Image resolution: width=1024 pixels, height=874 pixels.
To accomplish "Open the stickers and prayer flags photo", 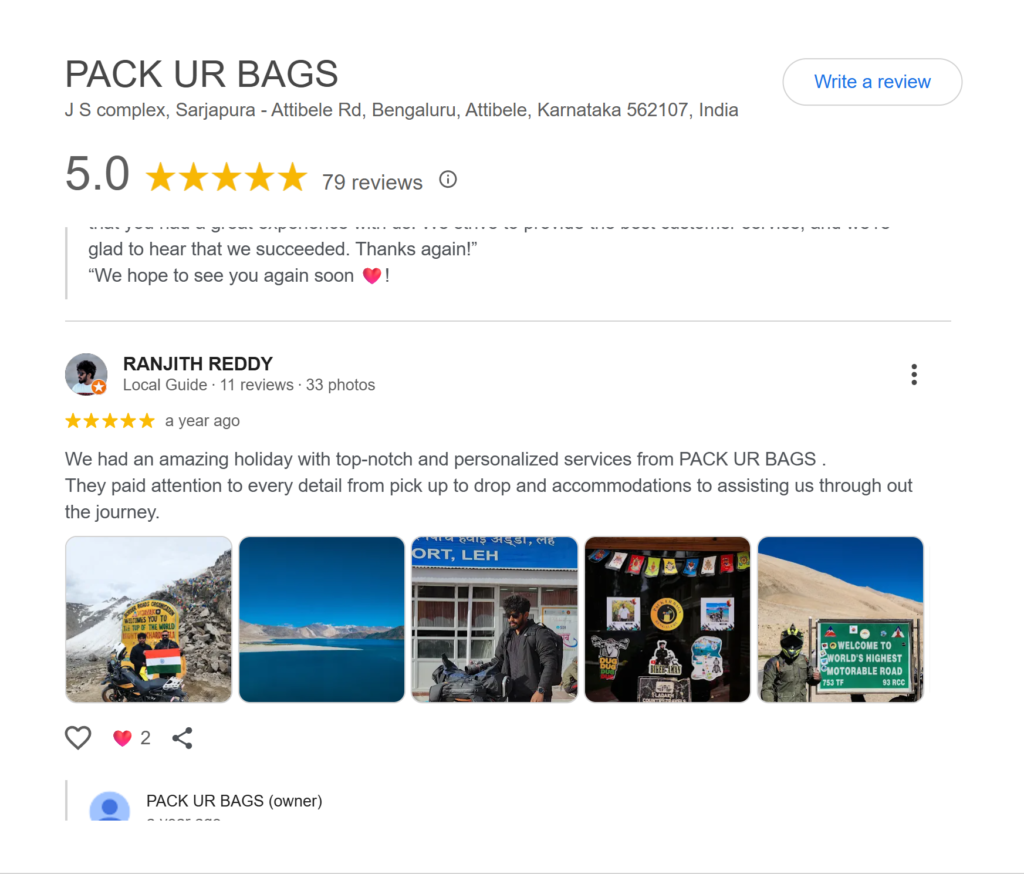I will pos(667,619).
